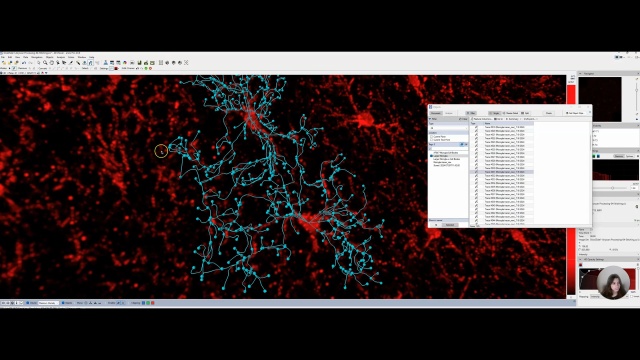Open the File menu
This screenshot has width=640, height=360.
pyautogui.click(x=3, y=57)
